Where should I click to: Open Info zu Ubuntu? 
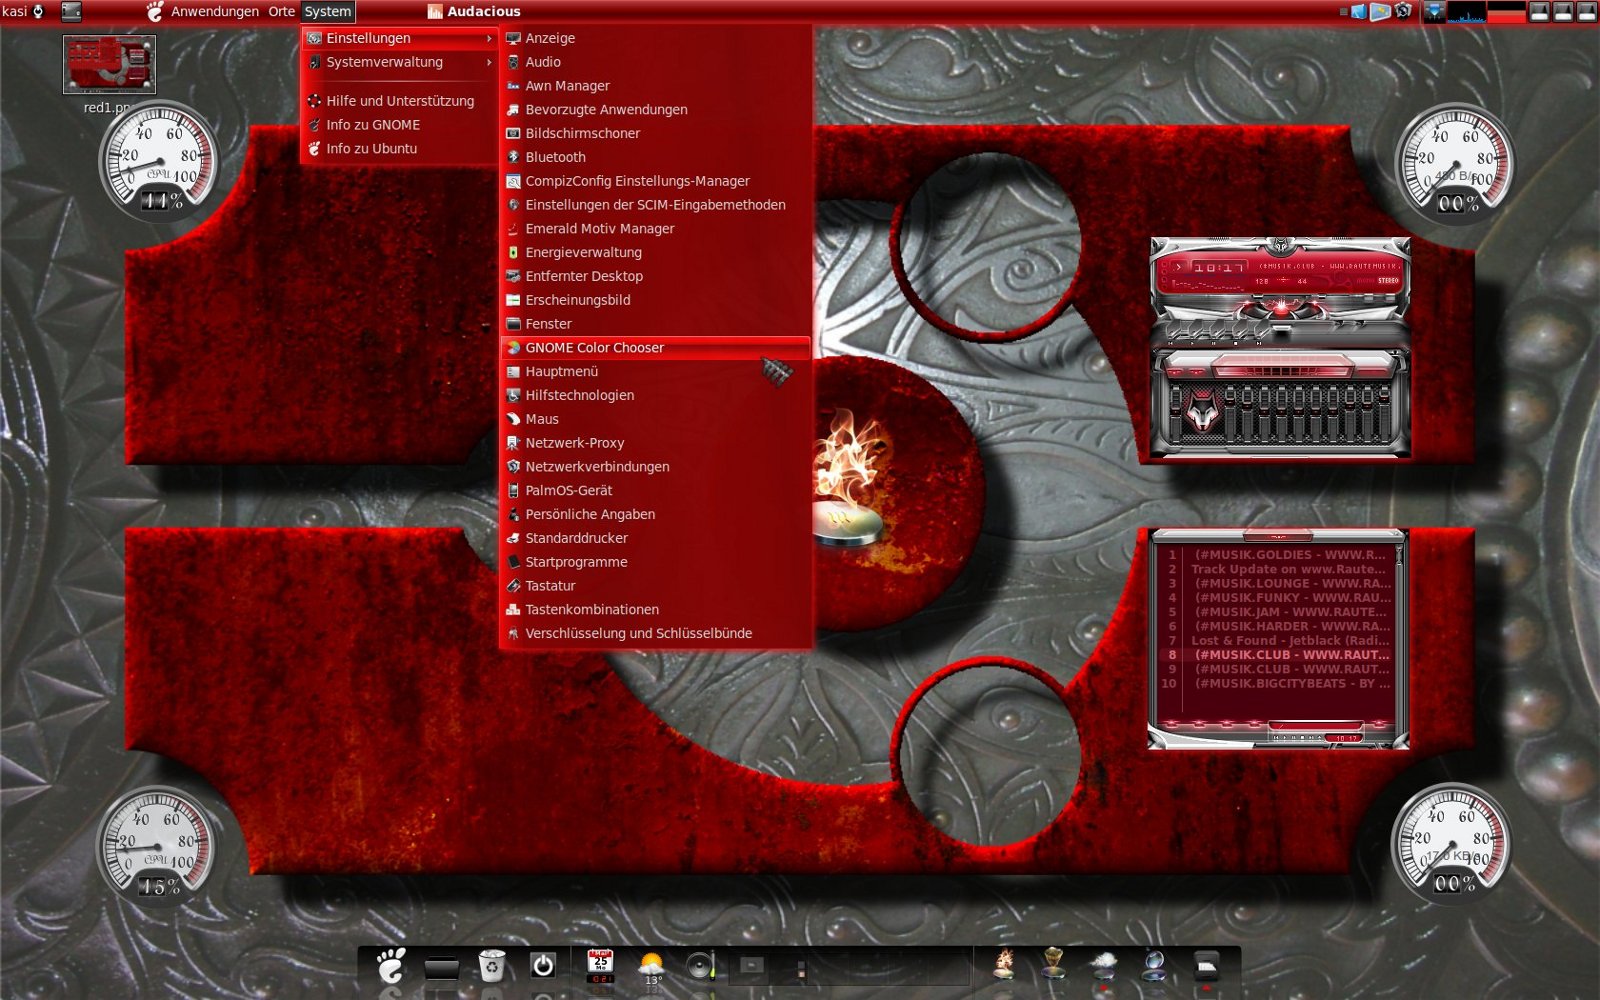pos(400,148)
